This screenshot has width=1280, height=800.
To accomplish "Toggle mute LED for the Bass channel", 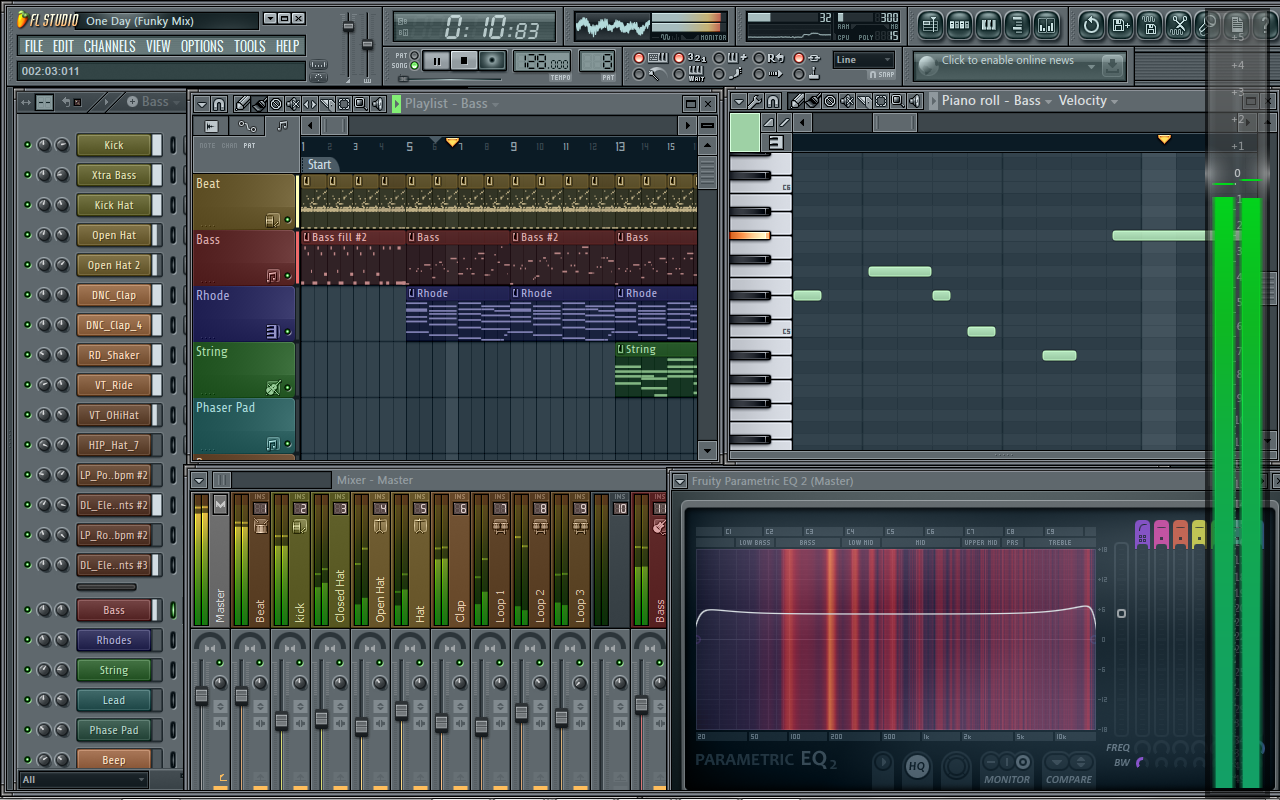I will point(28,610).
